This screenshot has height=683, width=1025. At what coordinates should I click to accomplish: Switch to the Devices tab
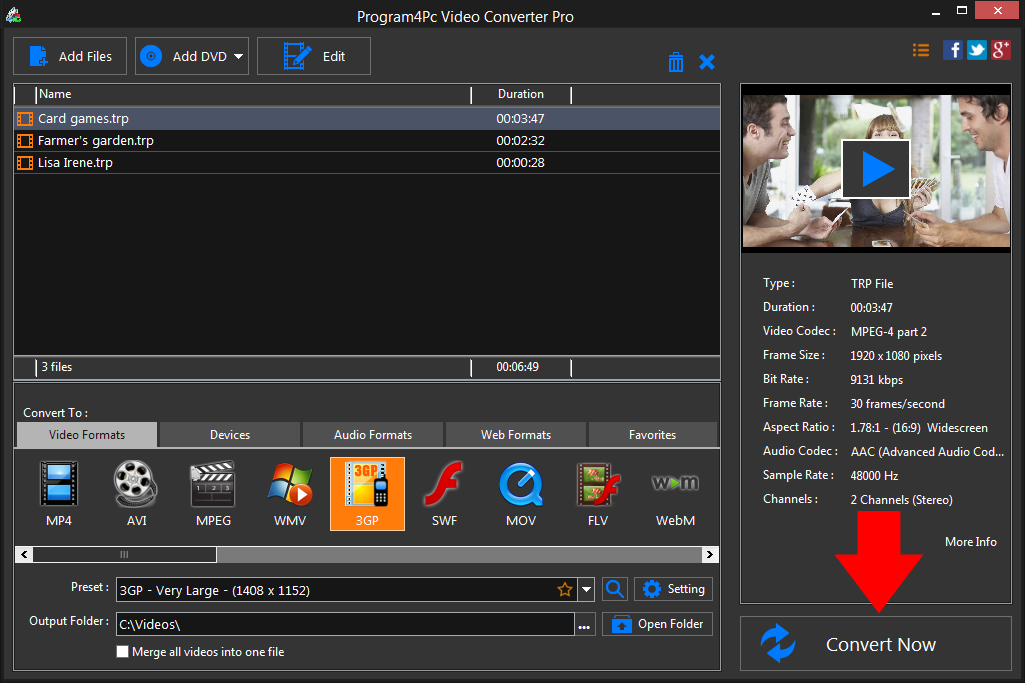tap(229, 434)
